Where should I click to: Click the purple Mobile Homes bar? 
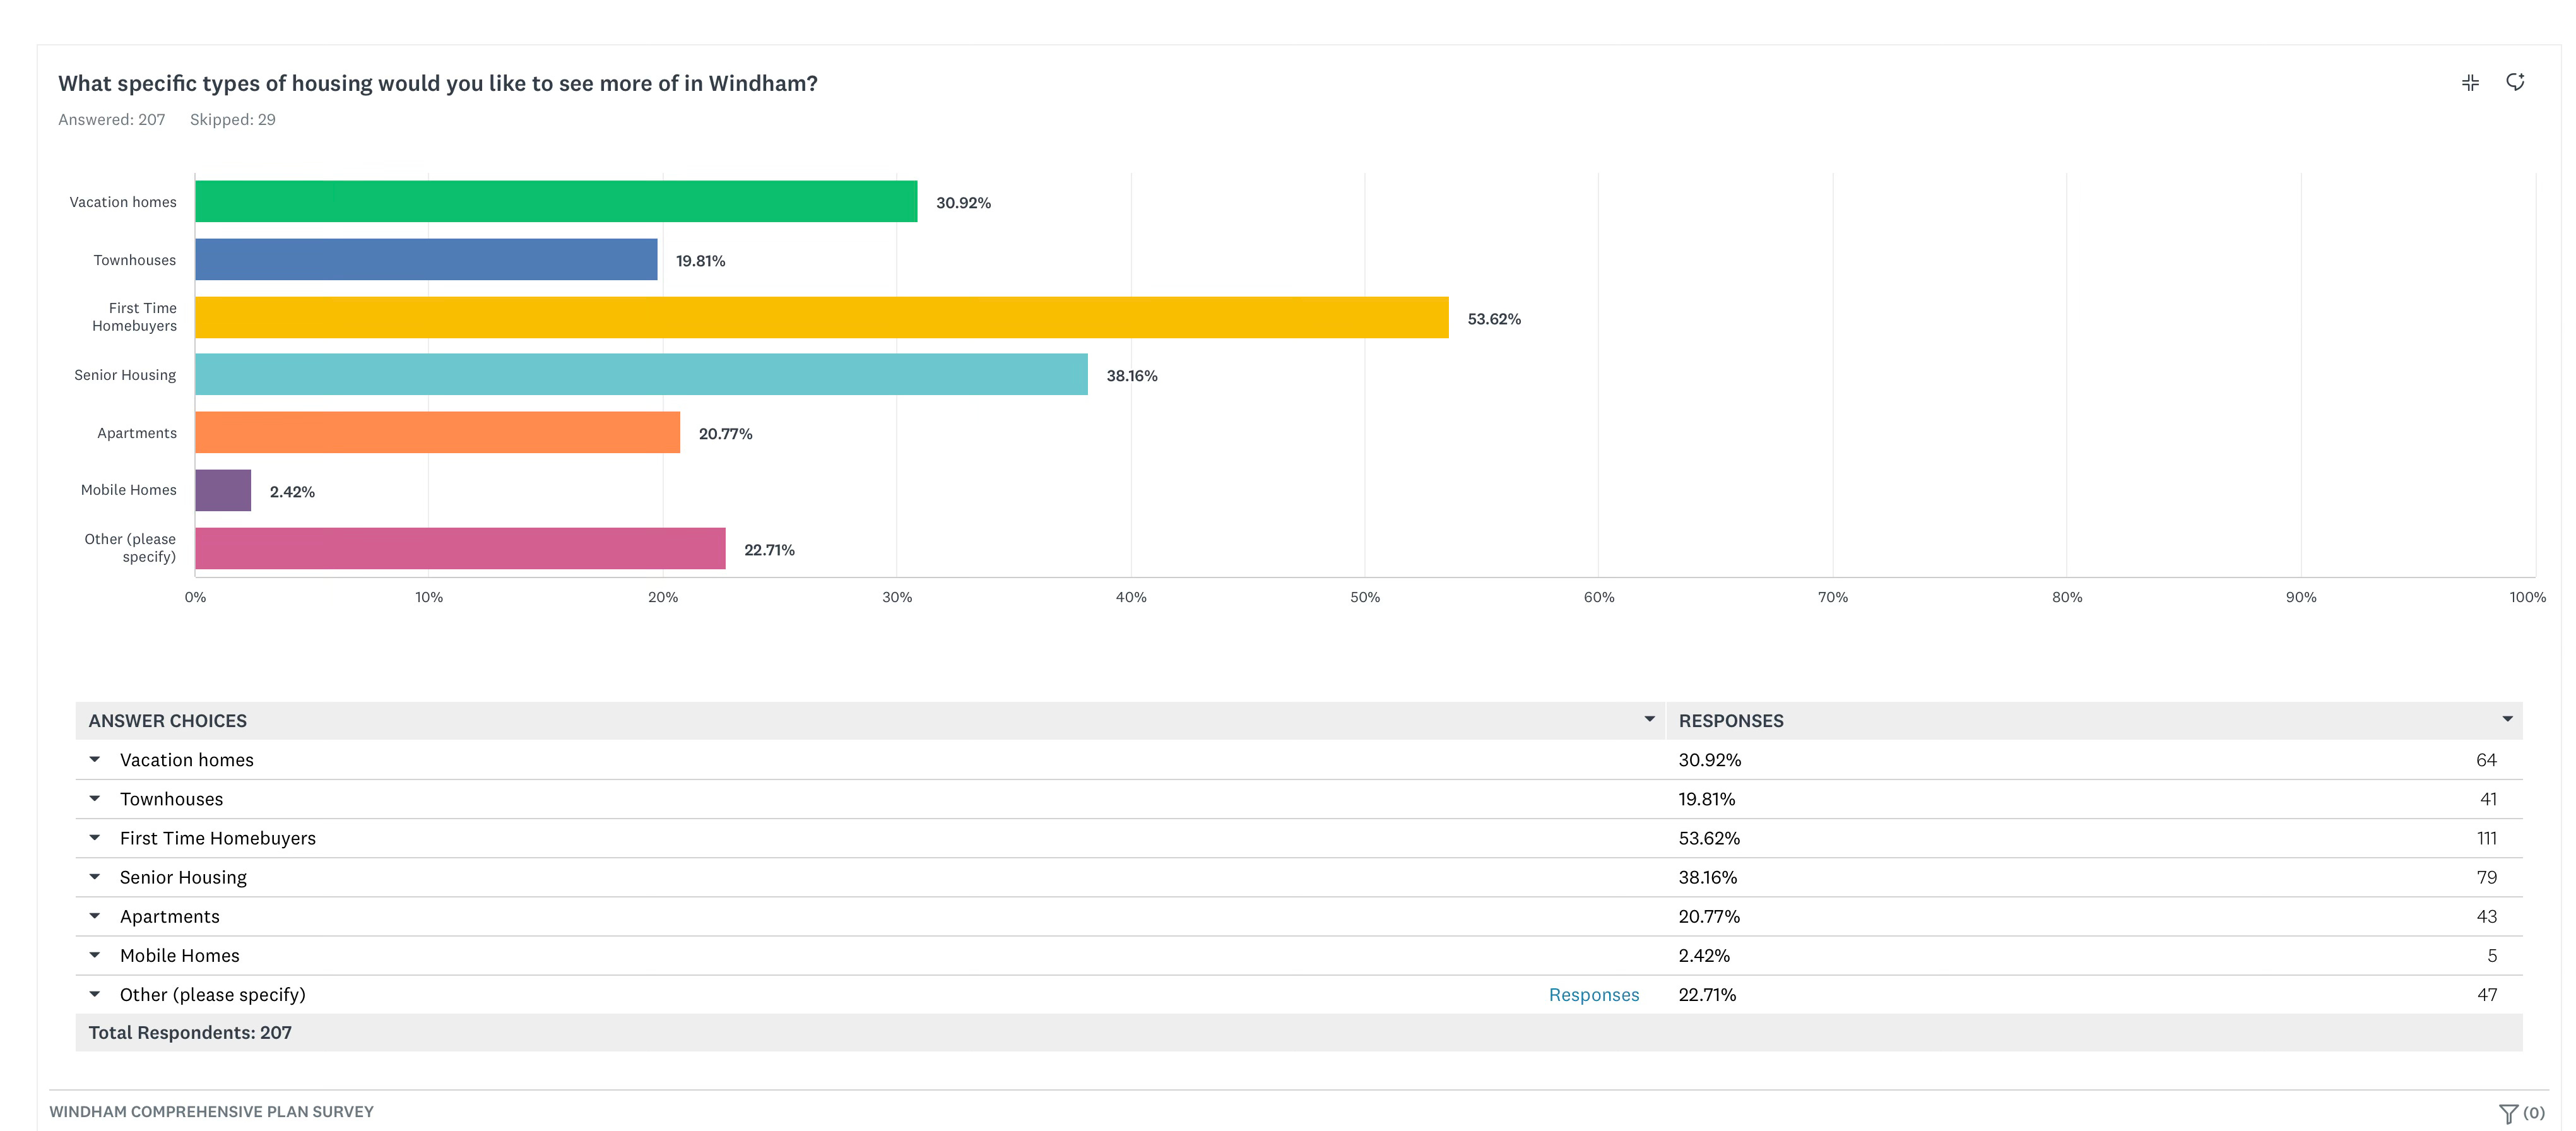(223, 490)
